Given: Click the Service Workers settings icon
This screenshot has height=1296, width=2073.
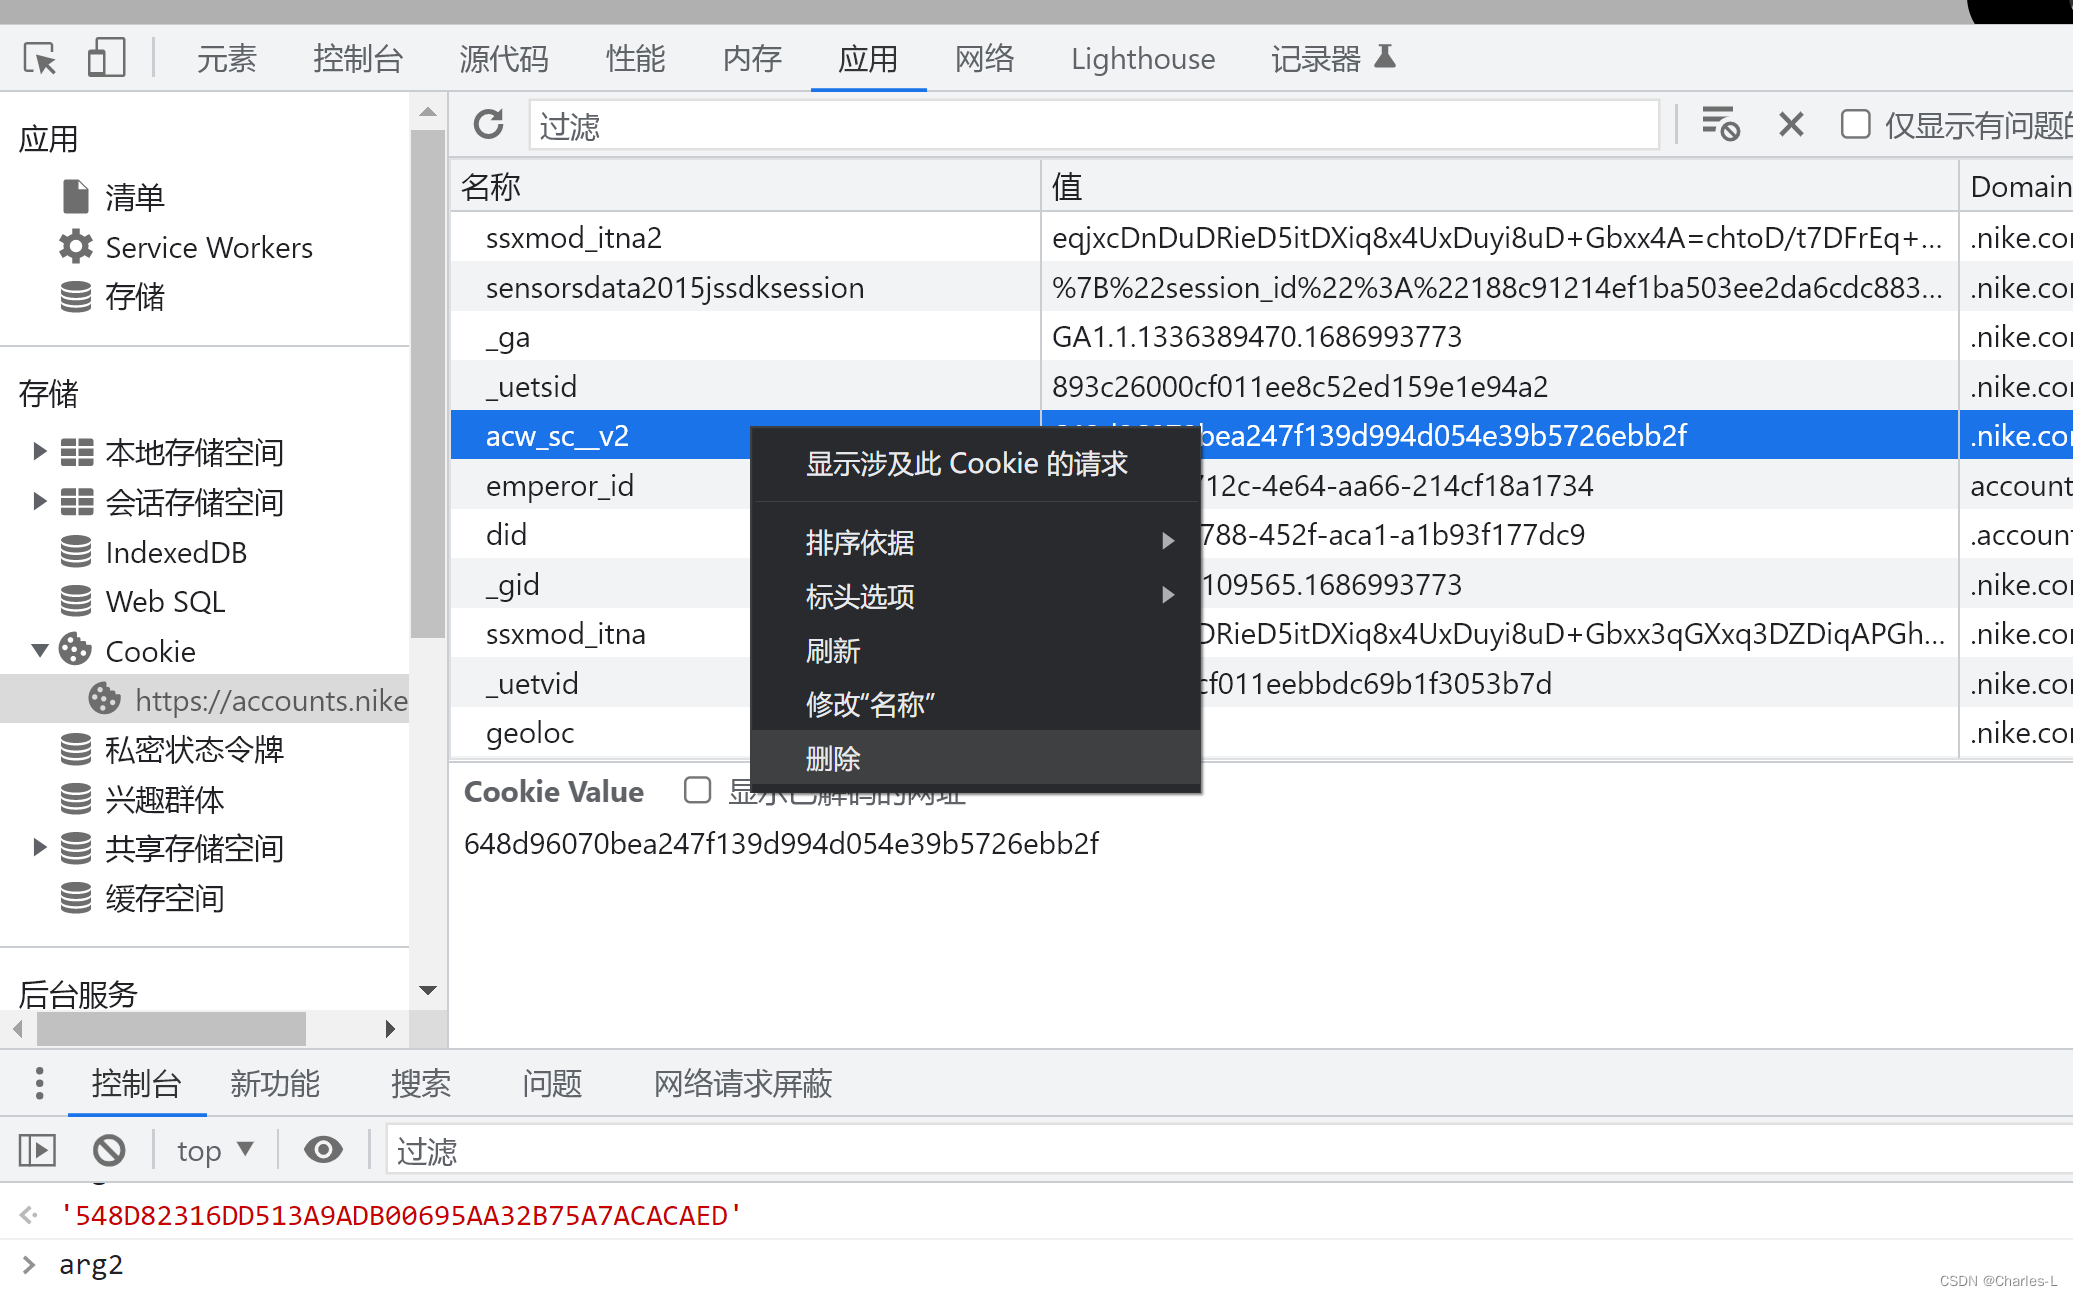Looking at the screenshot, I should coord(75,246).
